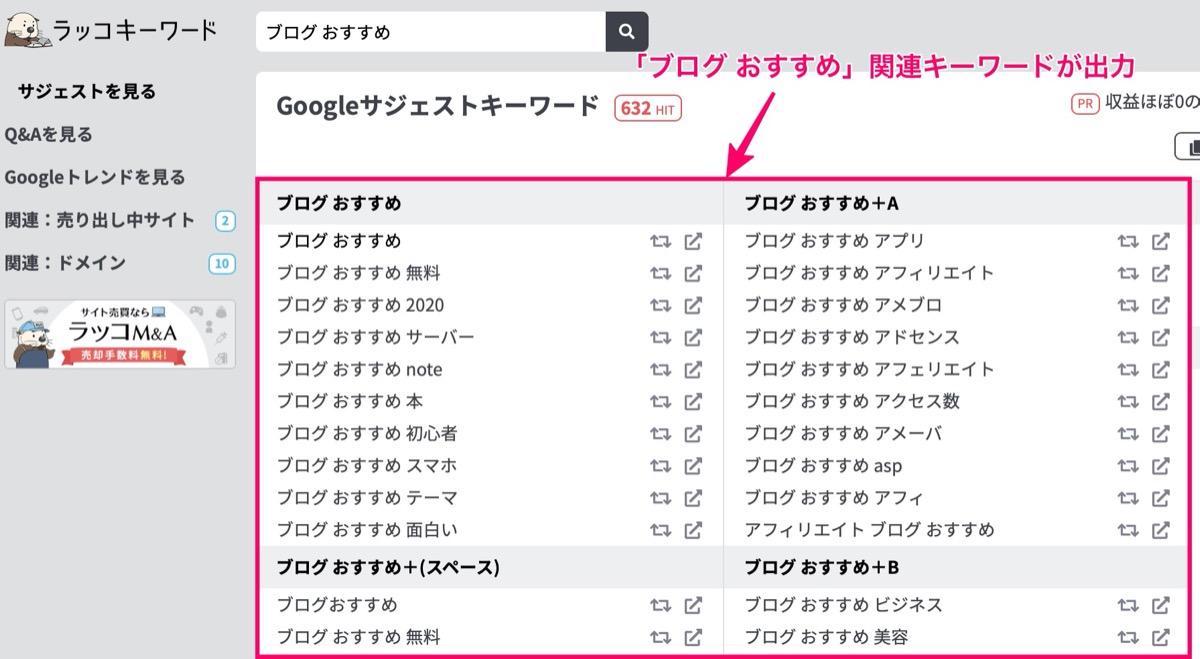Re-search icon for ブログ おすすめ 本

660,401
